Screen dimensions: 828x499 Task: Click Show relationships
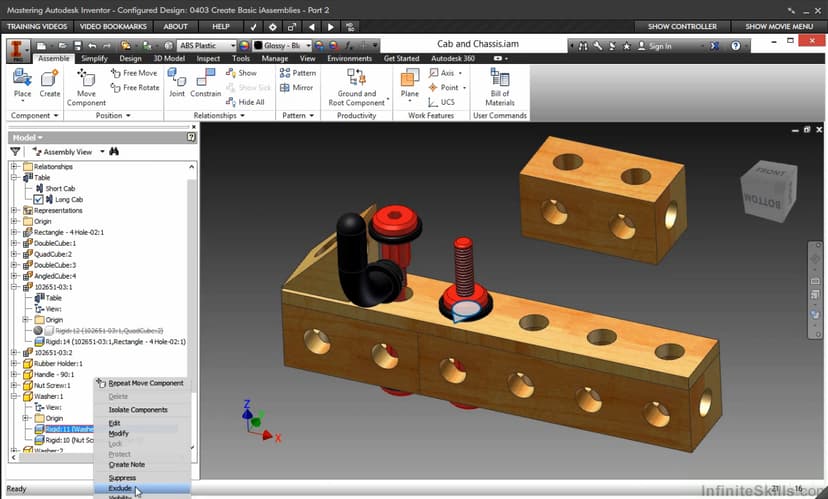pyautogui.click(x=241, y=73)
